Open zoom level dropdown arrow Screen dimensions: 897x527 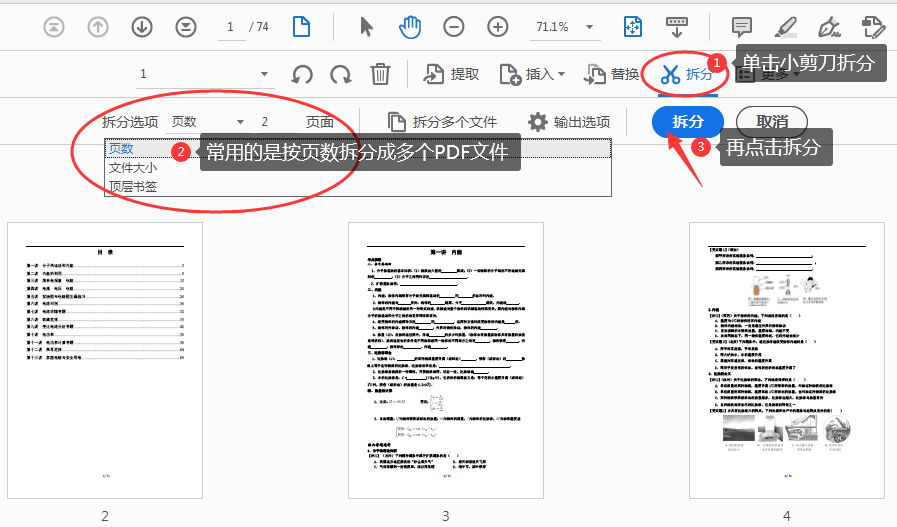click(590, 27)
